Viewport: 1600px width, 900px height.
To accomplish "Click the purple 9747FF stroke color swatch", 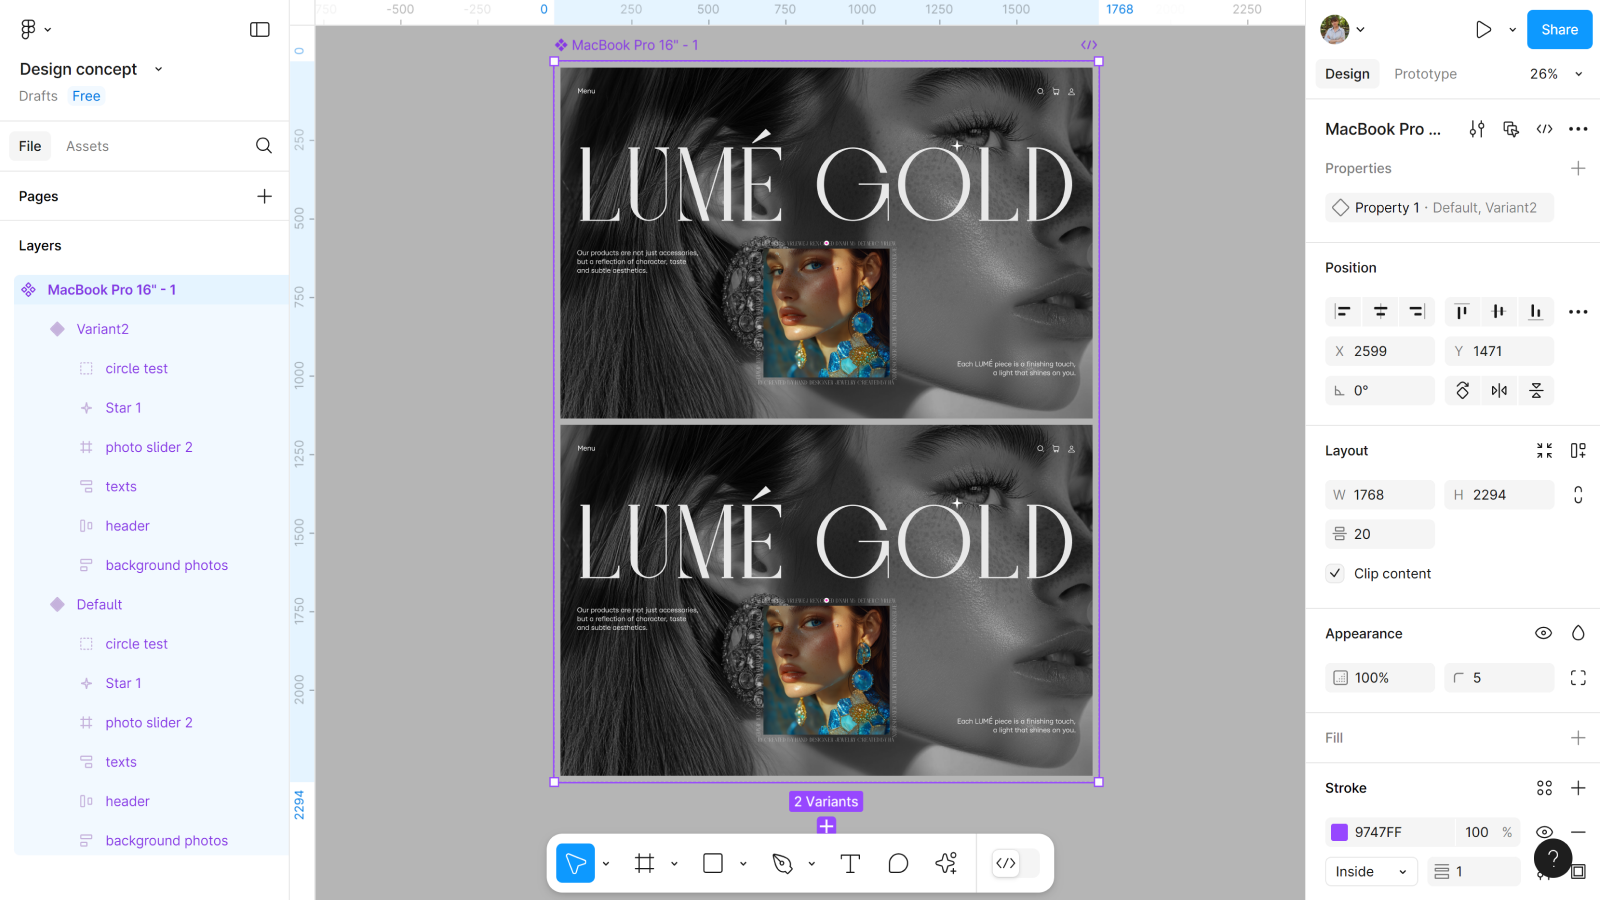I will pyautogui.click(x=1339, y=832).
